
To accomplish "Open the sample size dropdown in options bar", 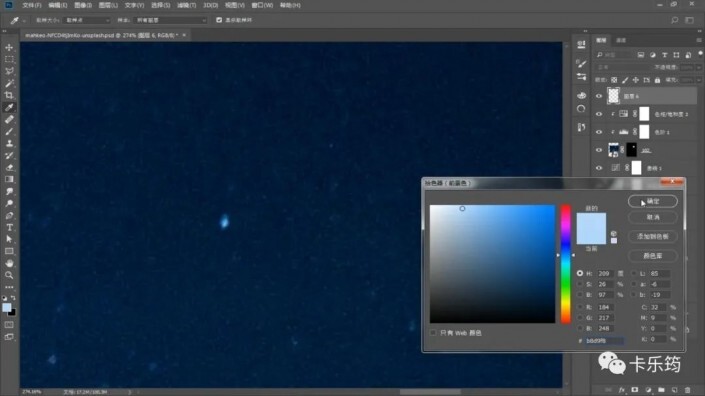I will (87, 20).
